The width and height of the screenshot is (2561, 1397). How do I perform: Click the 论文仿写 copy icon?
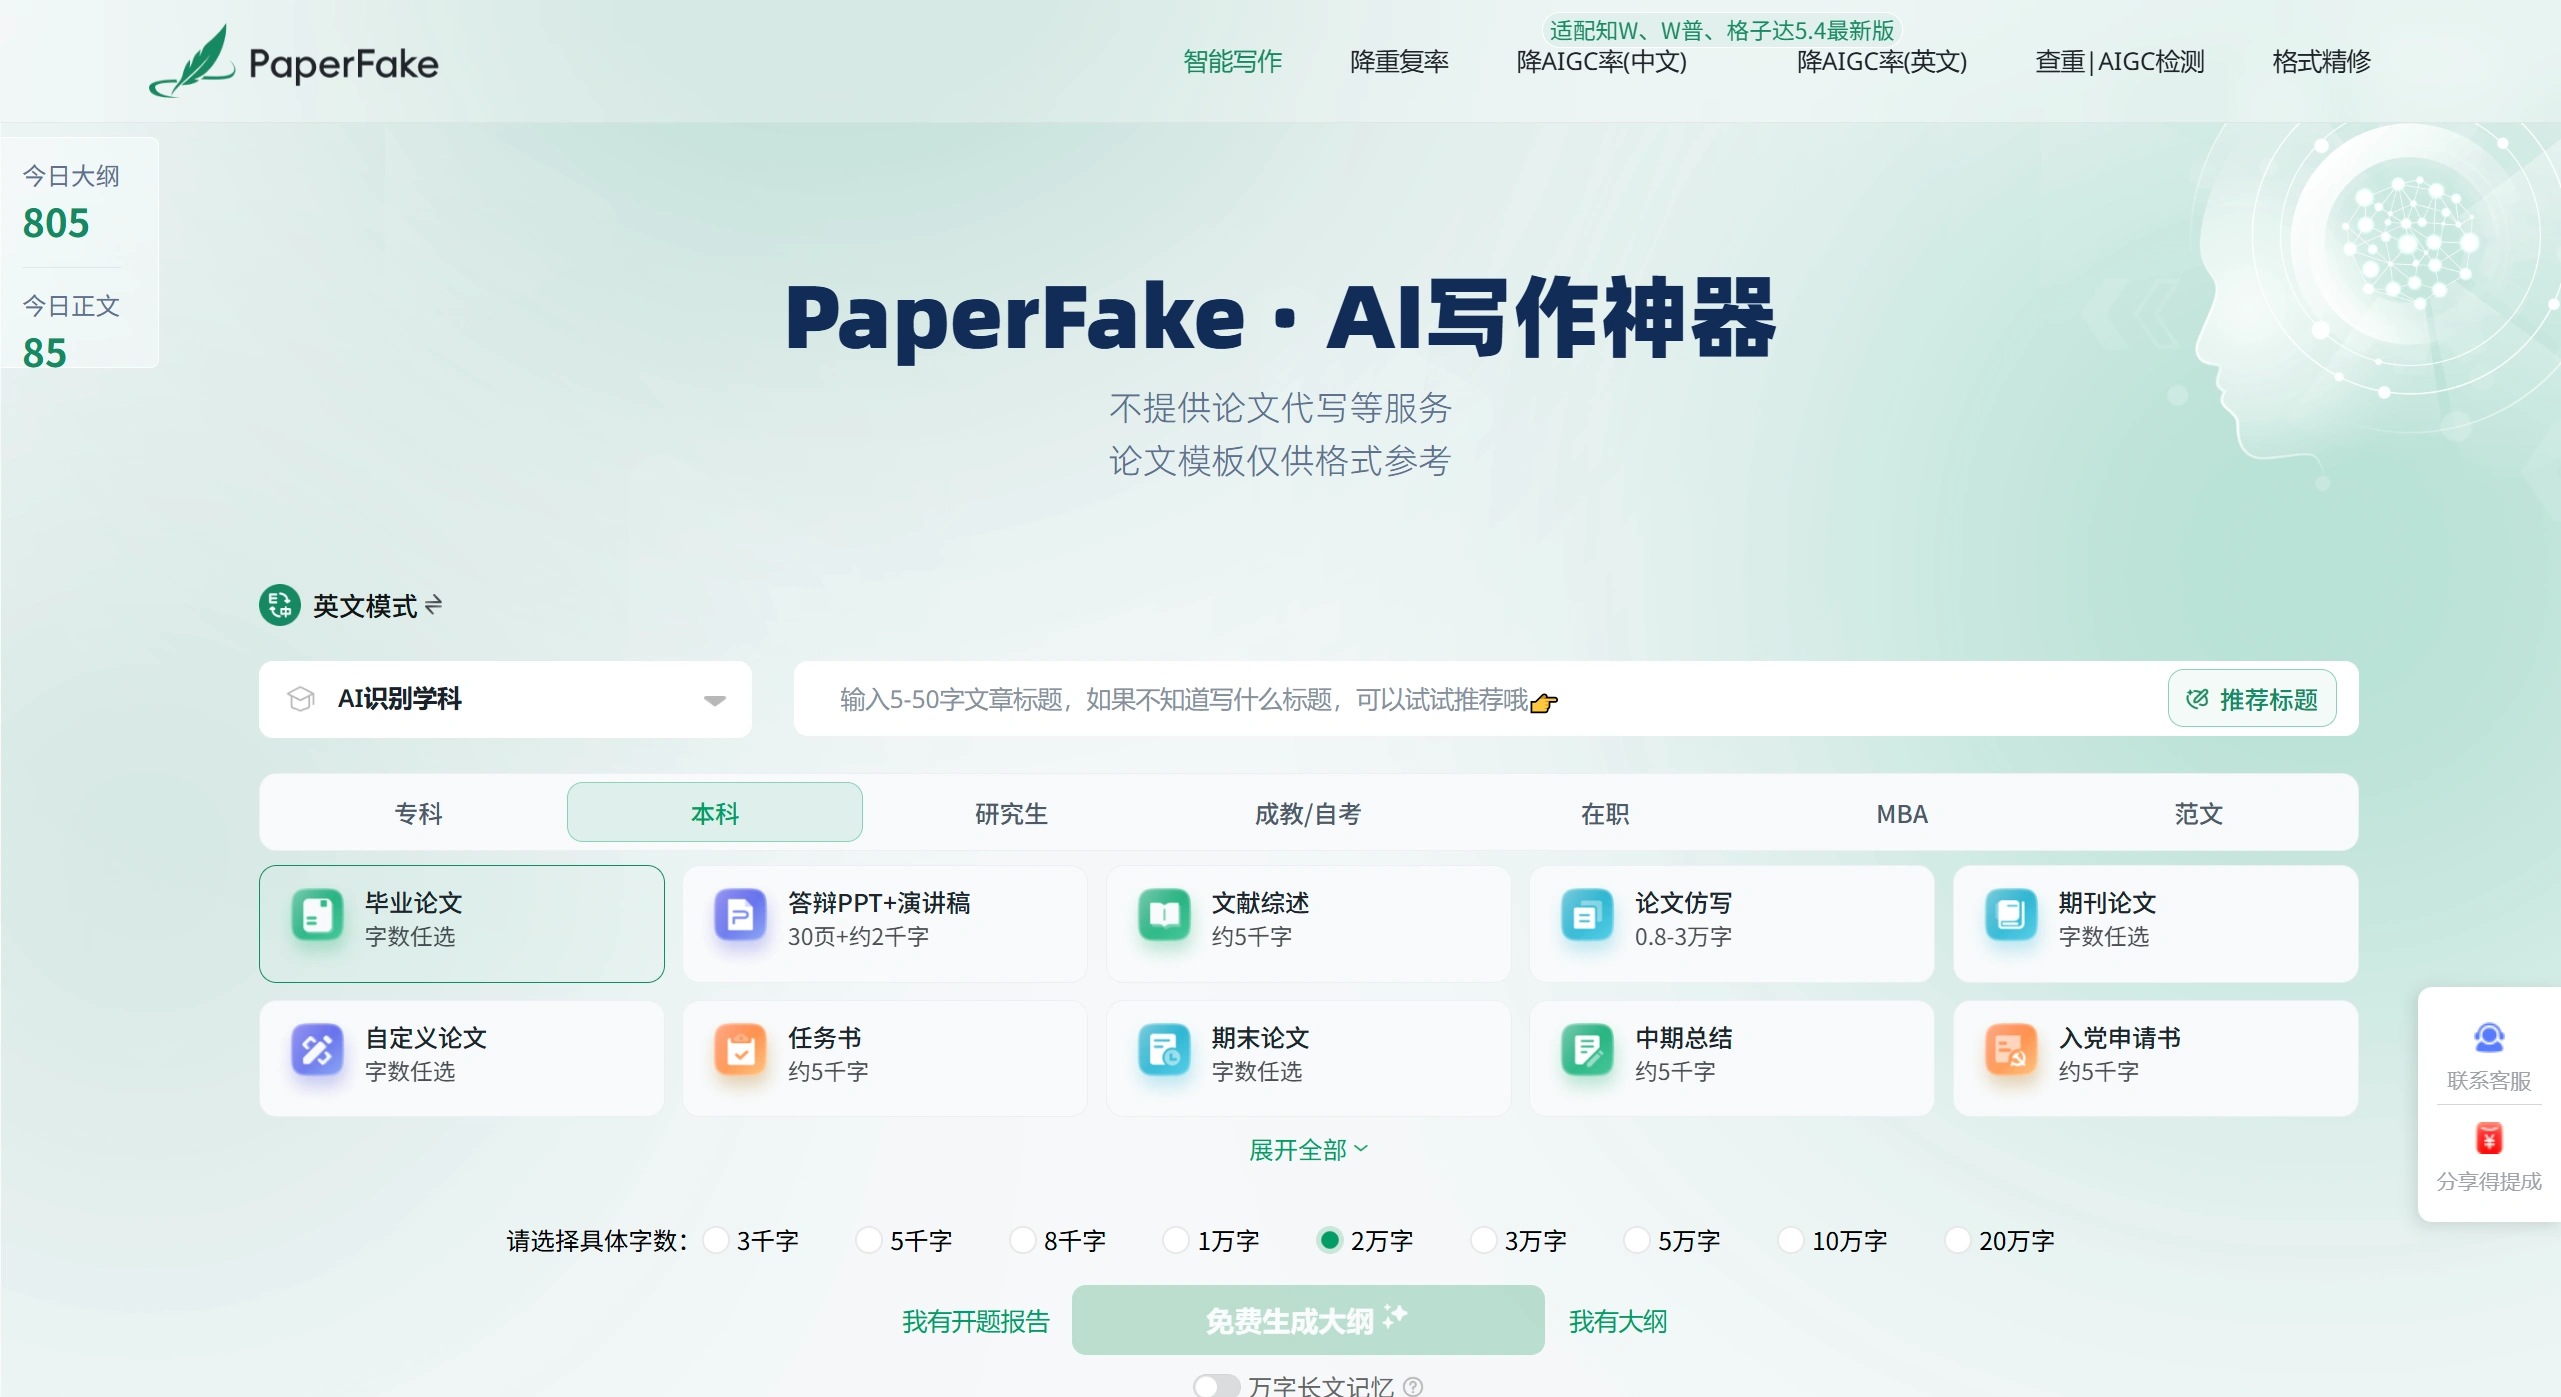pyautogui.click(x=1587, y=914)
